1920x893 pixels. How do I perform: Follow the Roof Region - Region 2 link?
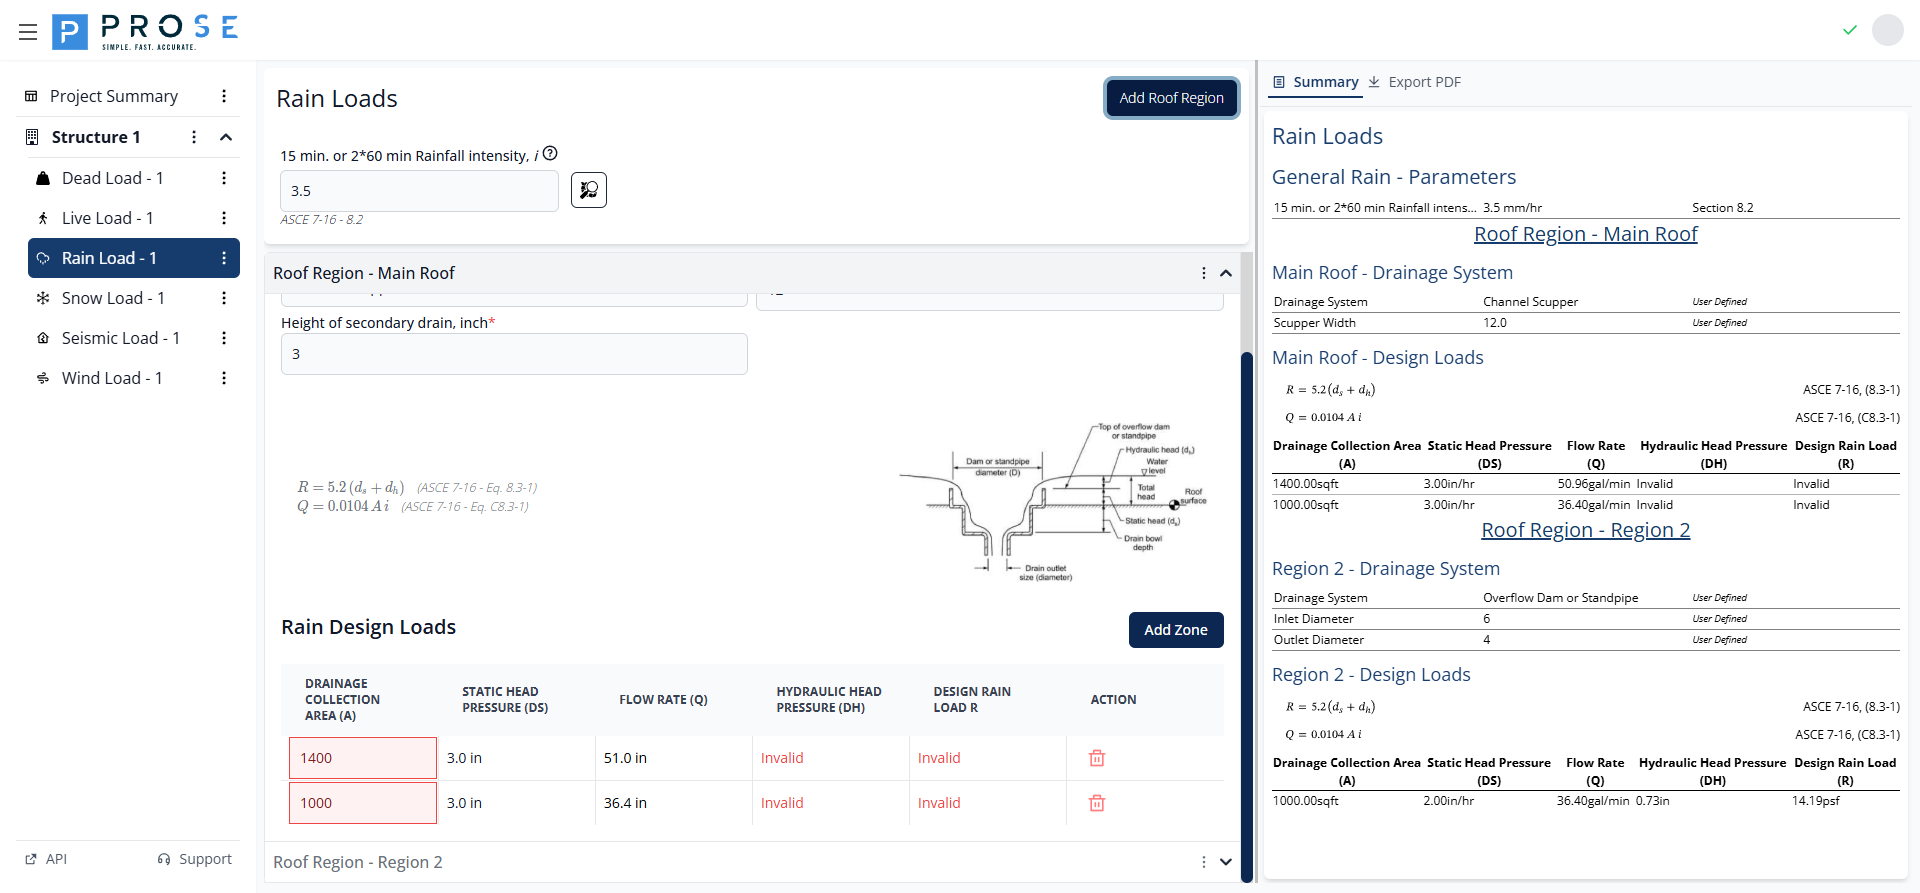pos(1585,530)
